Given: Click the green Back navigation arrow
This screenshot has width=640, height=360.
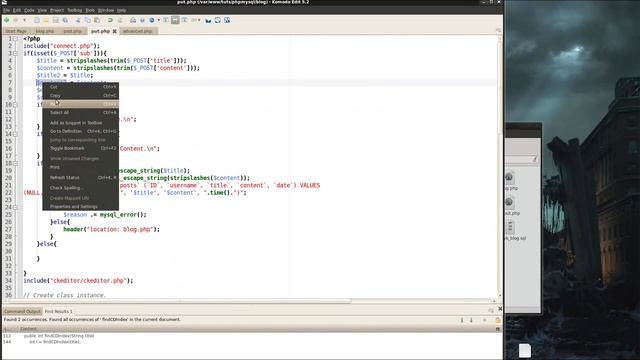Looking at the screenshot, I should point(7,20).
